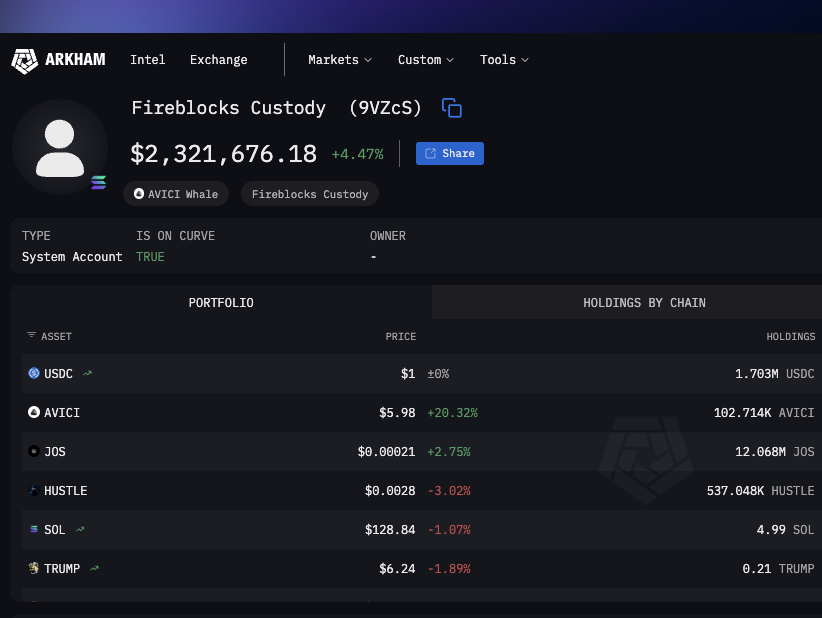Click the AVICI Whale tag
822x618 pixels.
[x=176, y=194]
